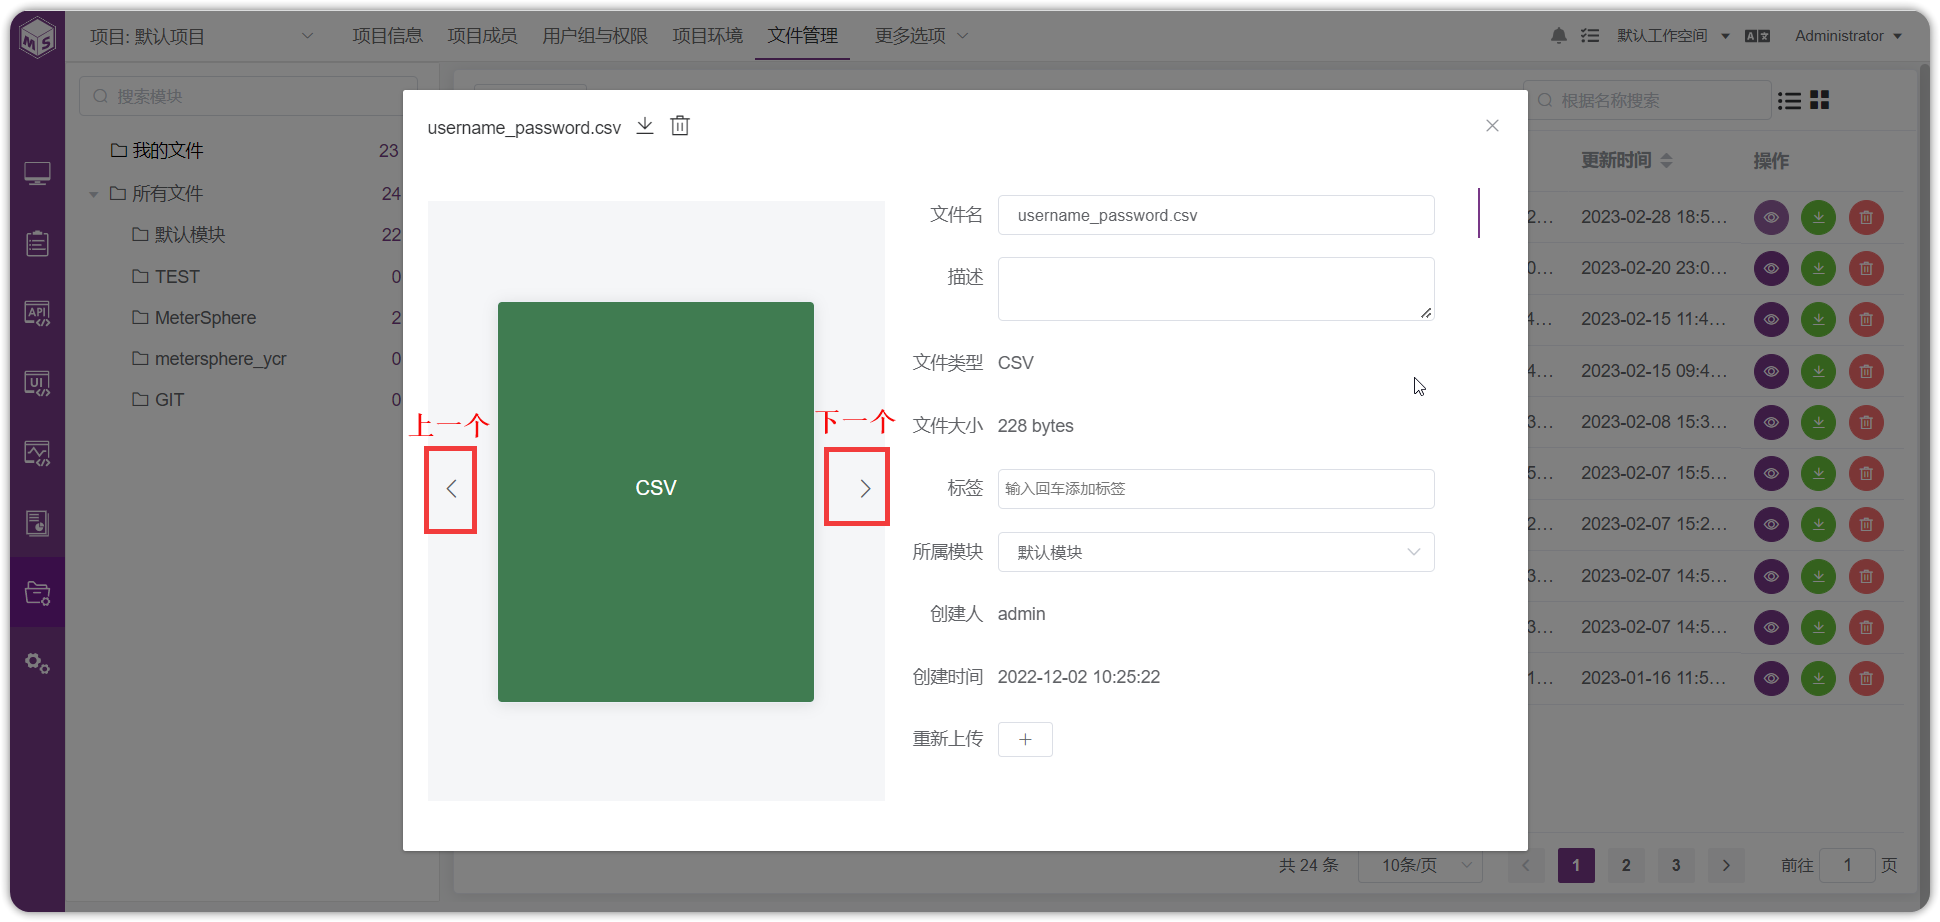Viewport: 1940px width, 922px height.
Task: Click the 搜索模块 search field
Action: coord(248,96)
